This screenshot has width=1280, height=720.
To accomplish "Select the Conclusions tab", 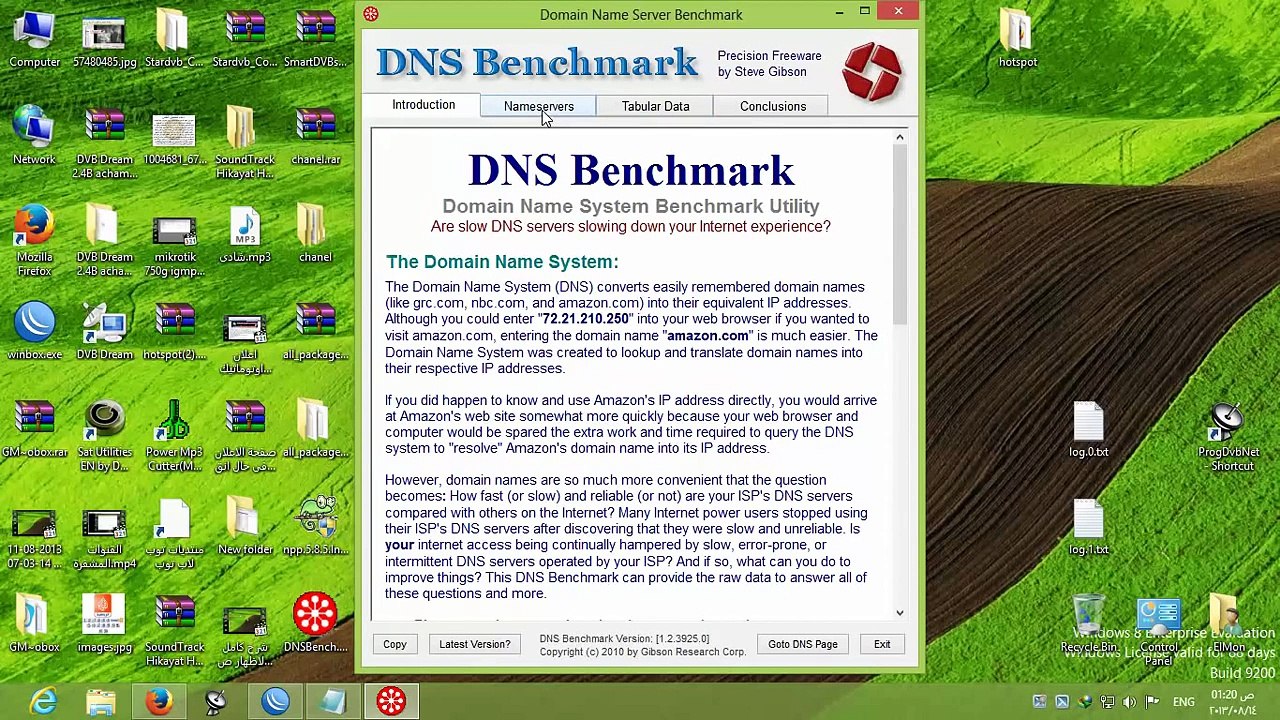I will coord(772,106).
